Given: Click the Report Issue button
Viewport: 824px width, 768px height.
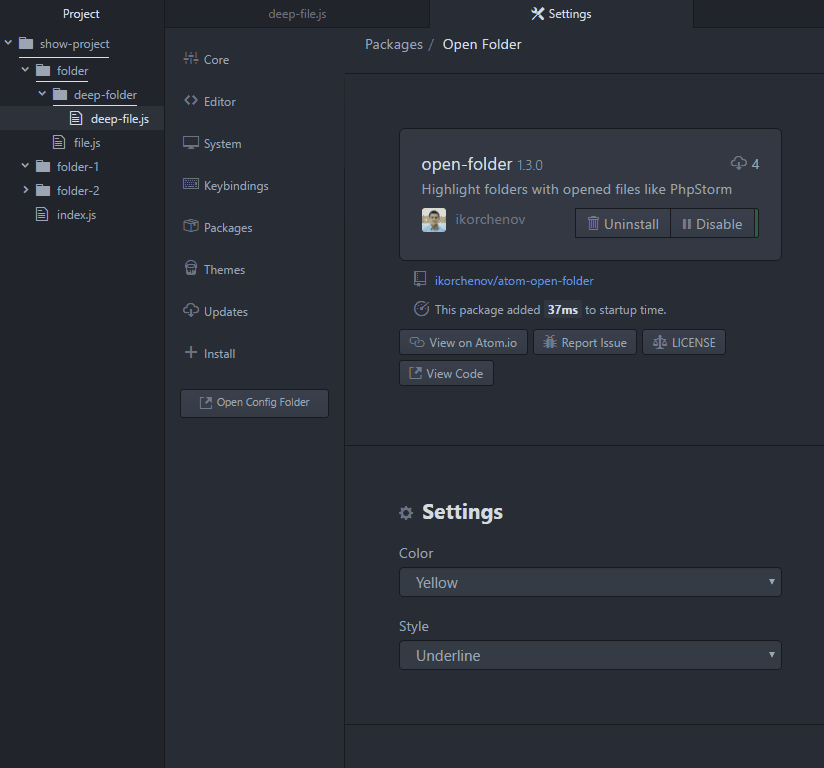Looking at the screenshot, I should (585, 343).
